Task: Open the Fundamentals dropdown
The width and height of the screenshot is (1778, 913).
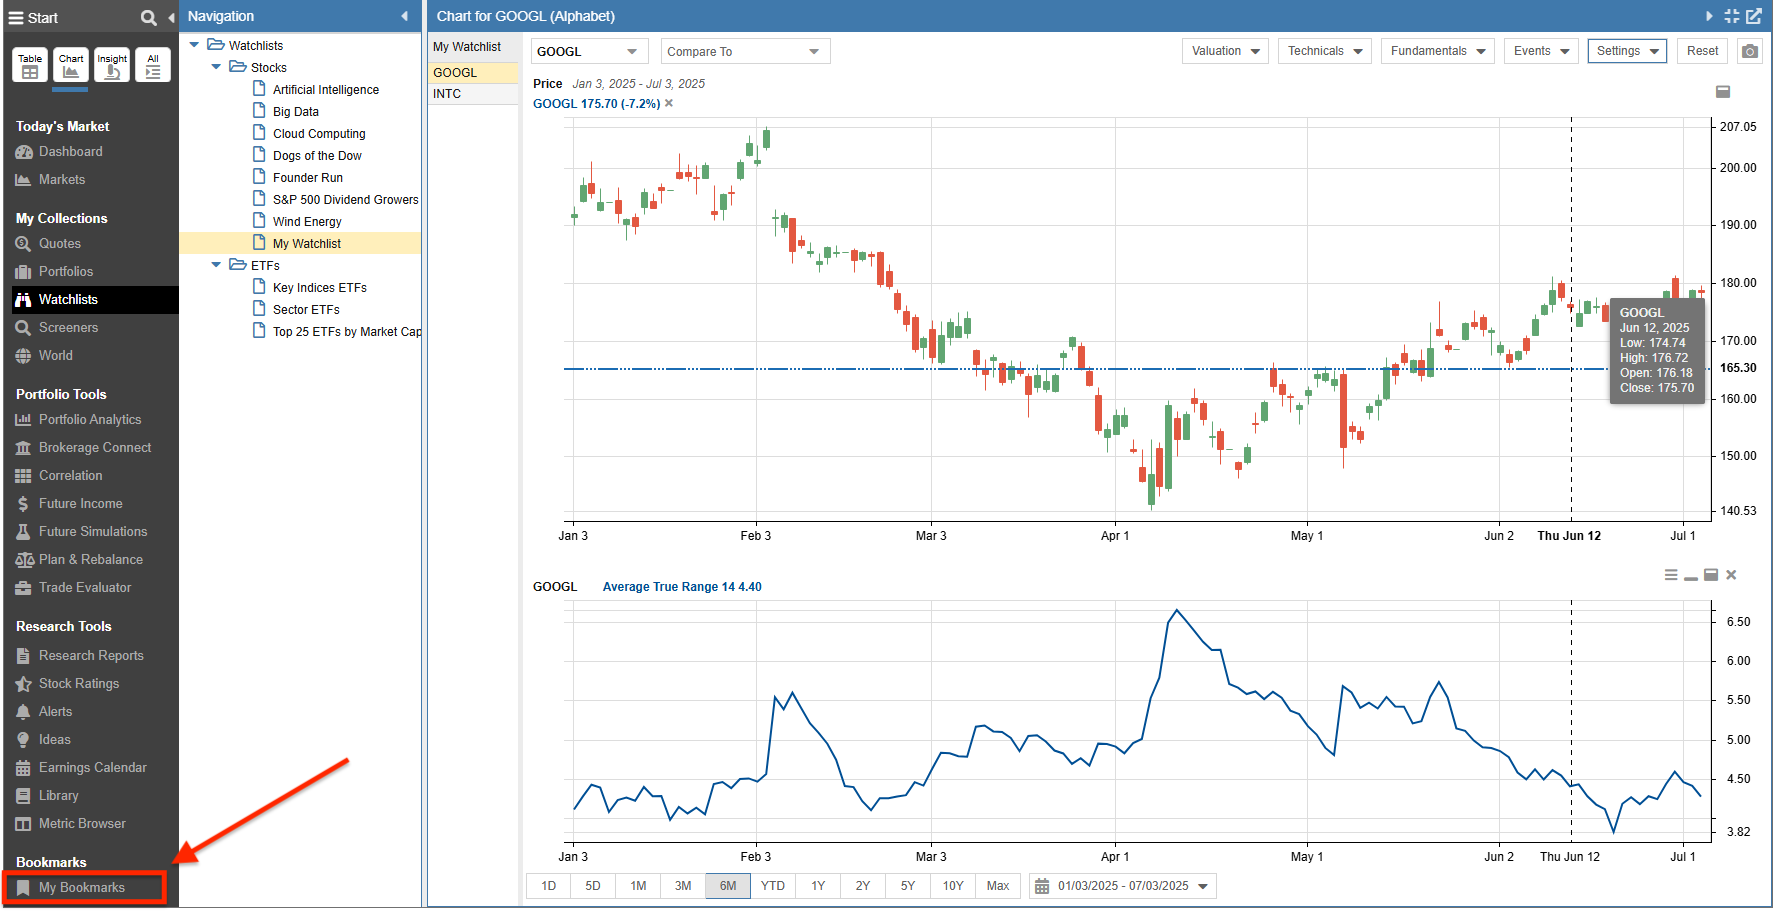Action: pos(1437,51)
